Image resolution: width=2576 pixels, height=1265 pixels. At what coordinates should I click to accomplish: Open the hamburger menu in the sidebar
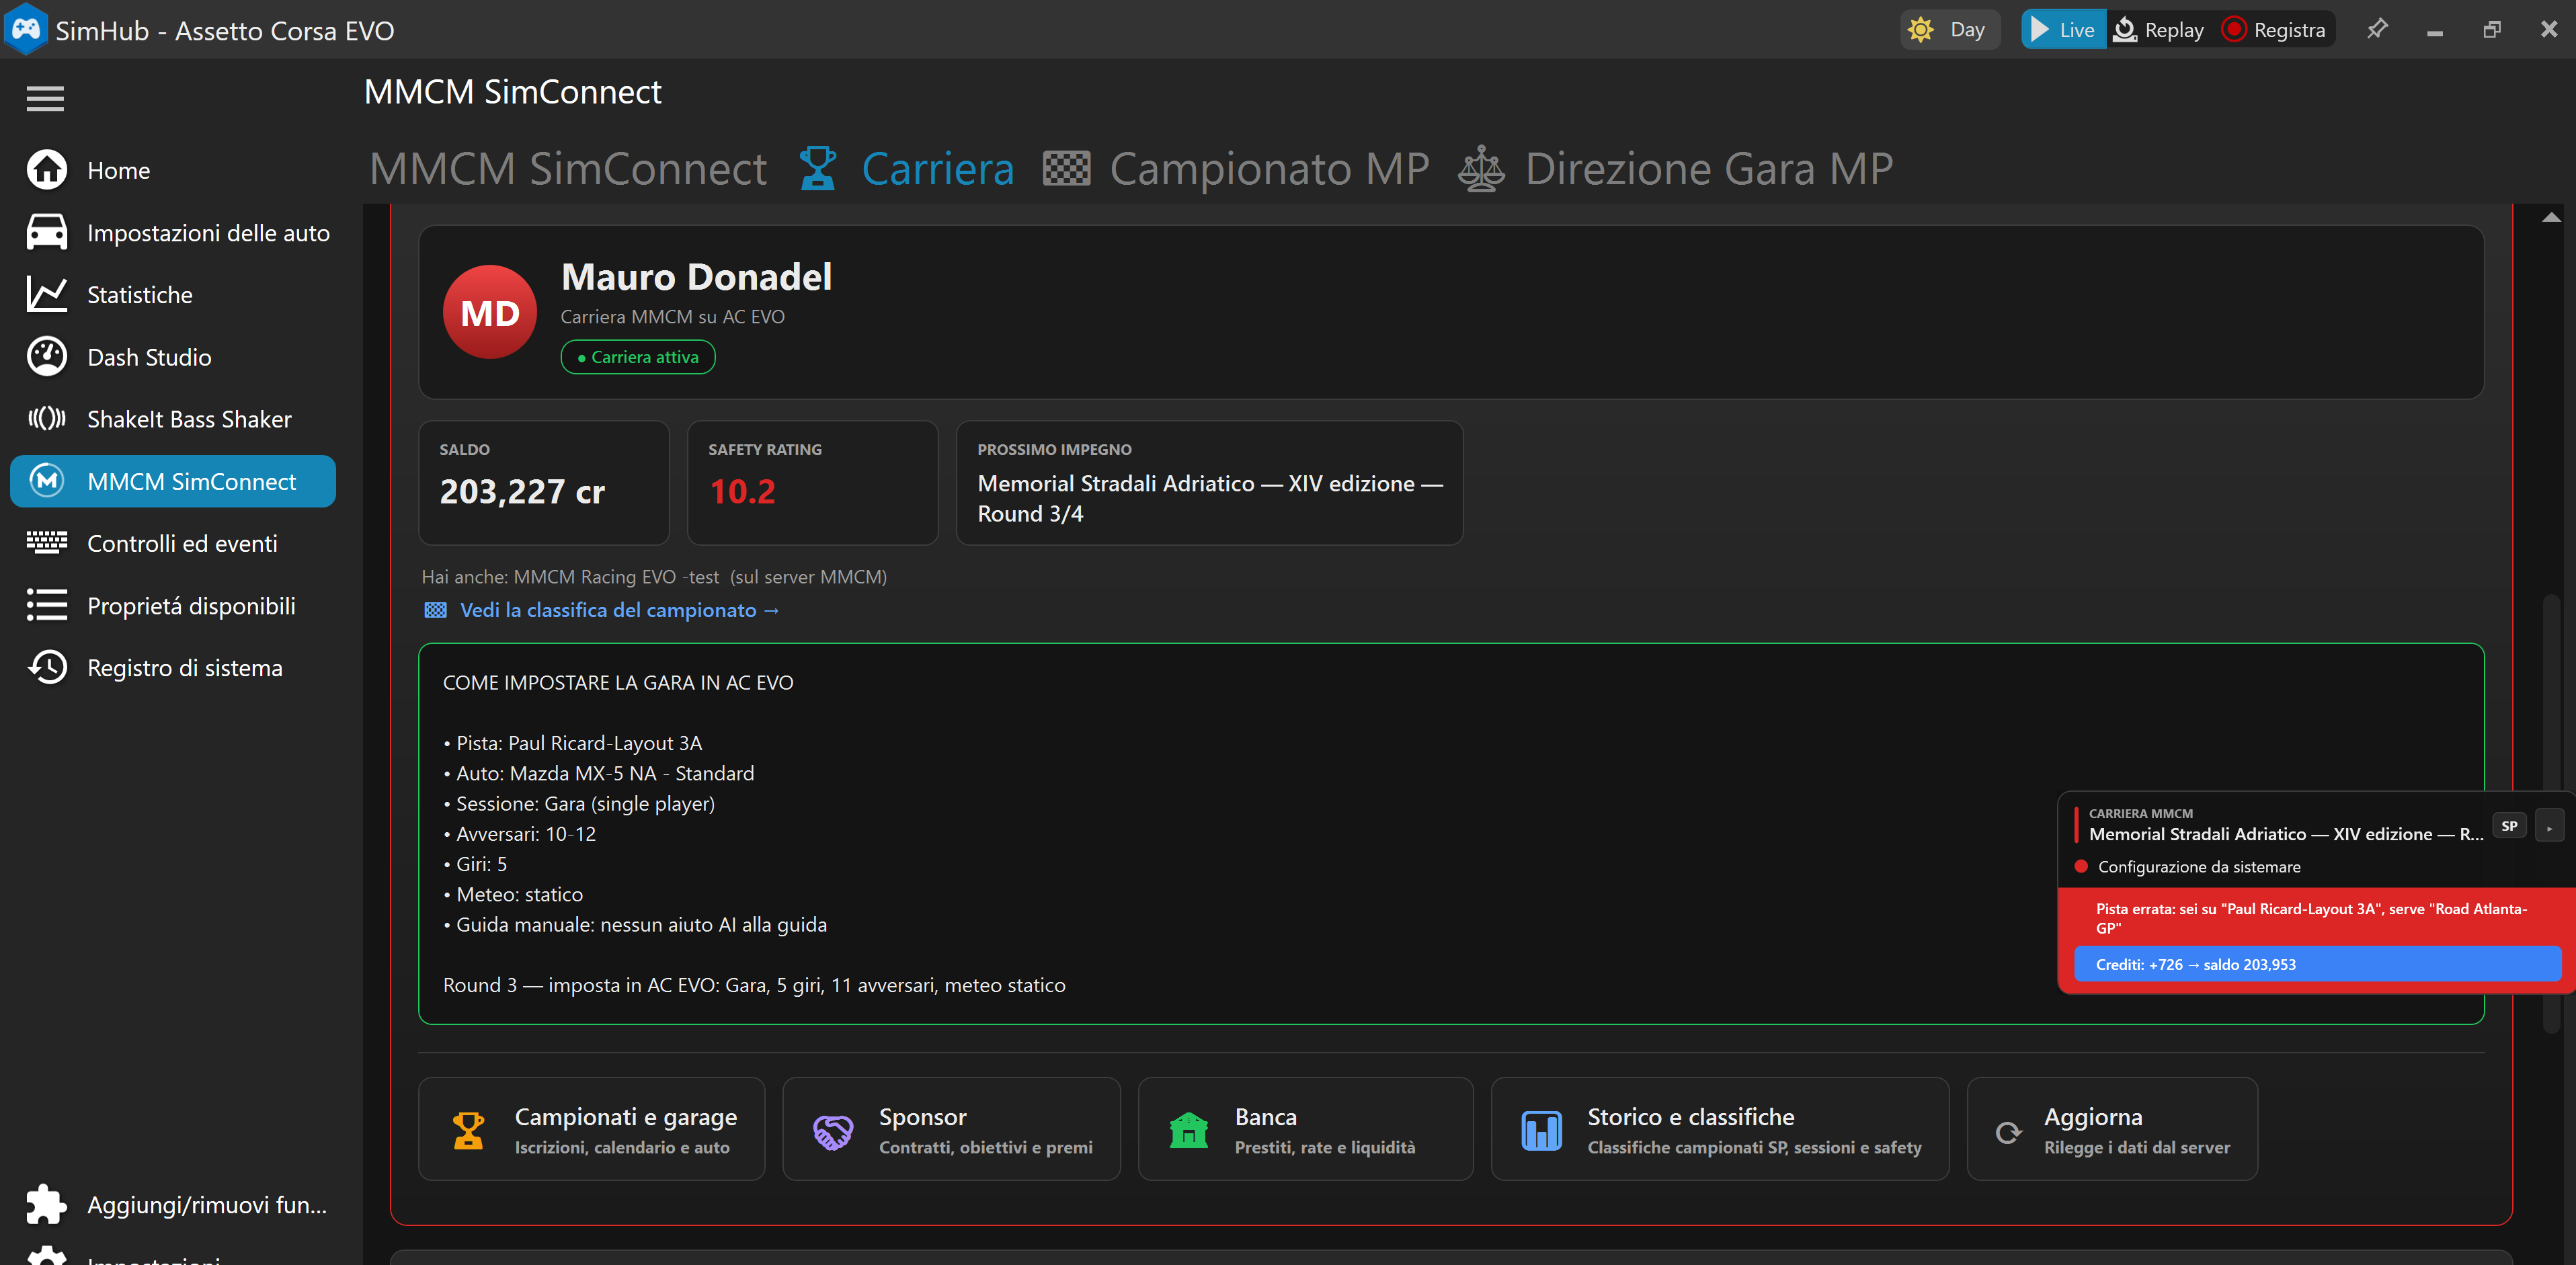tap(45, 98)
